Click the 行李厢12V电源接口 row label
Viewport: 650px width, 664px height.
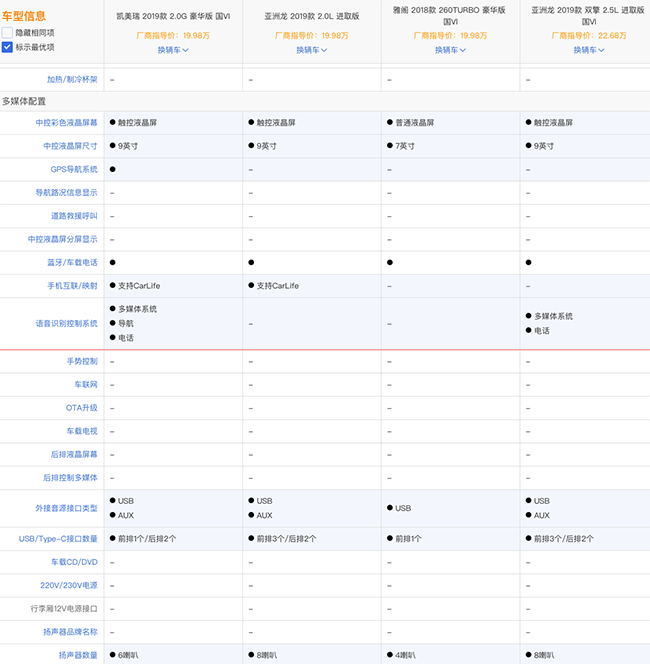[64, 609]
